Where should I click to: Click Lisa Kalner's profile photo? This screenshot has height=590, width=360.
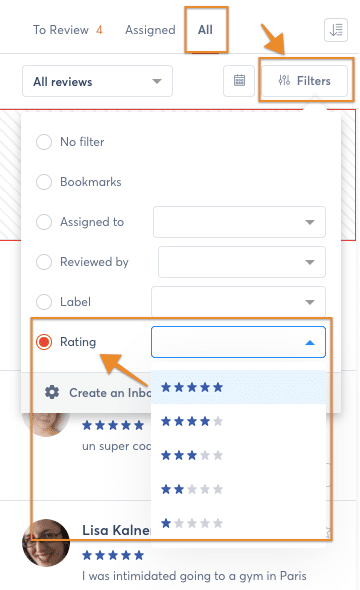pos(46,543)
